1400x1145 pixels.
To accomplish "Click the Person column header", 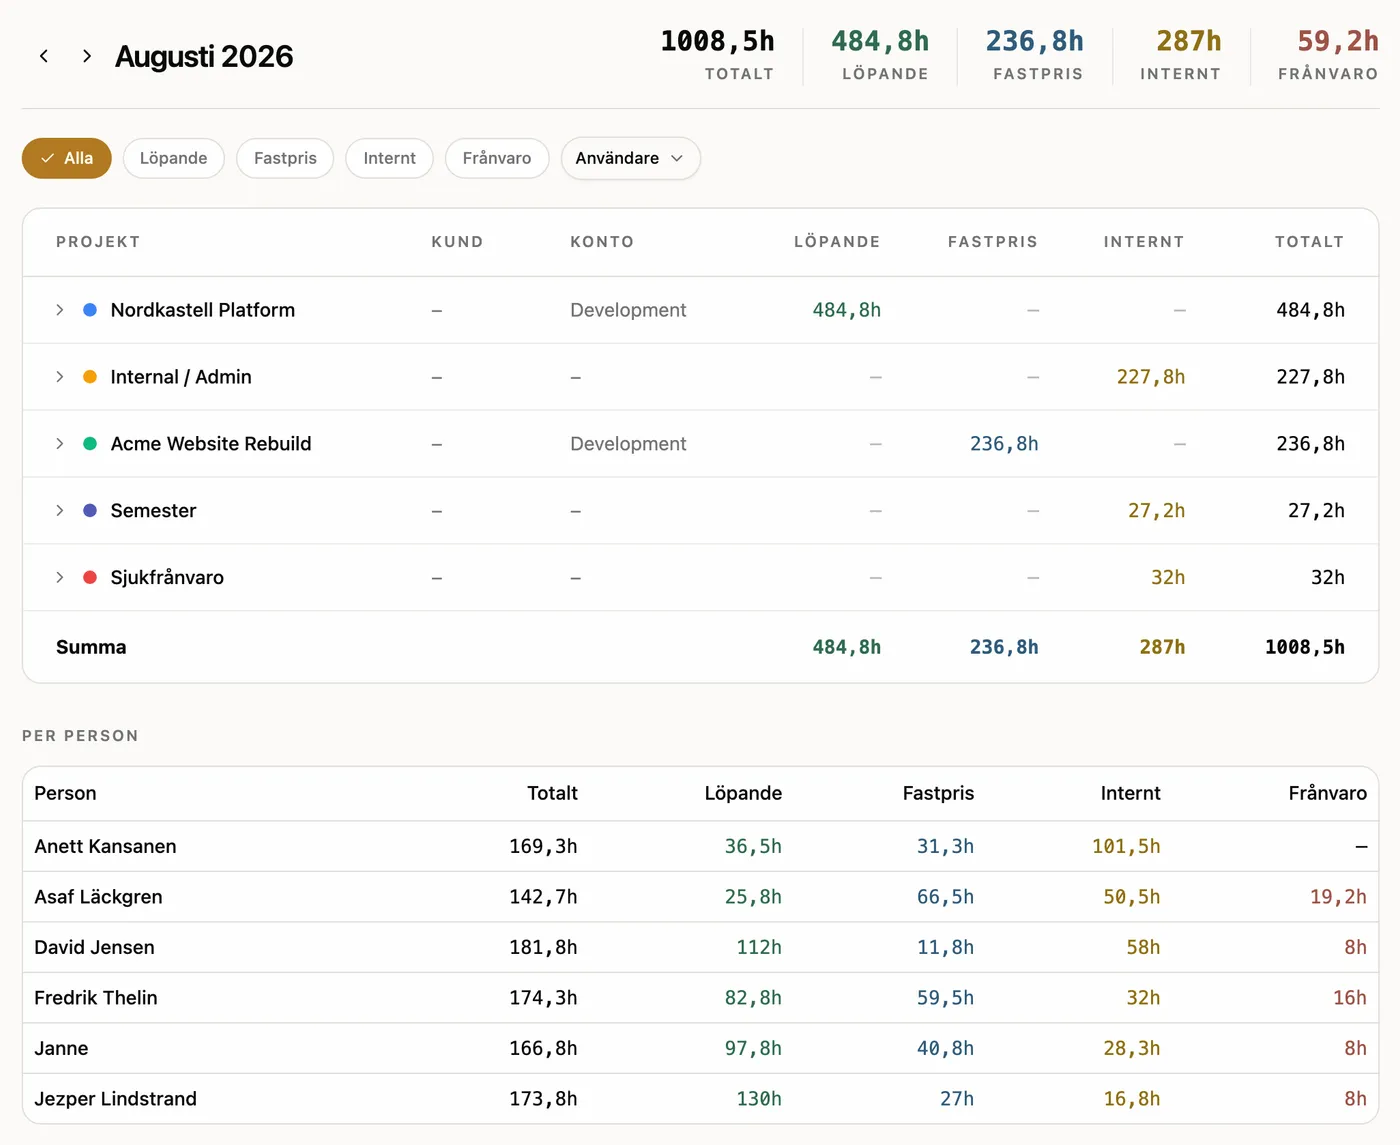I will pyautogui.click(x=65, y=793).
